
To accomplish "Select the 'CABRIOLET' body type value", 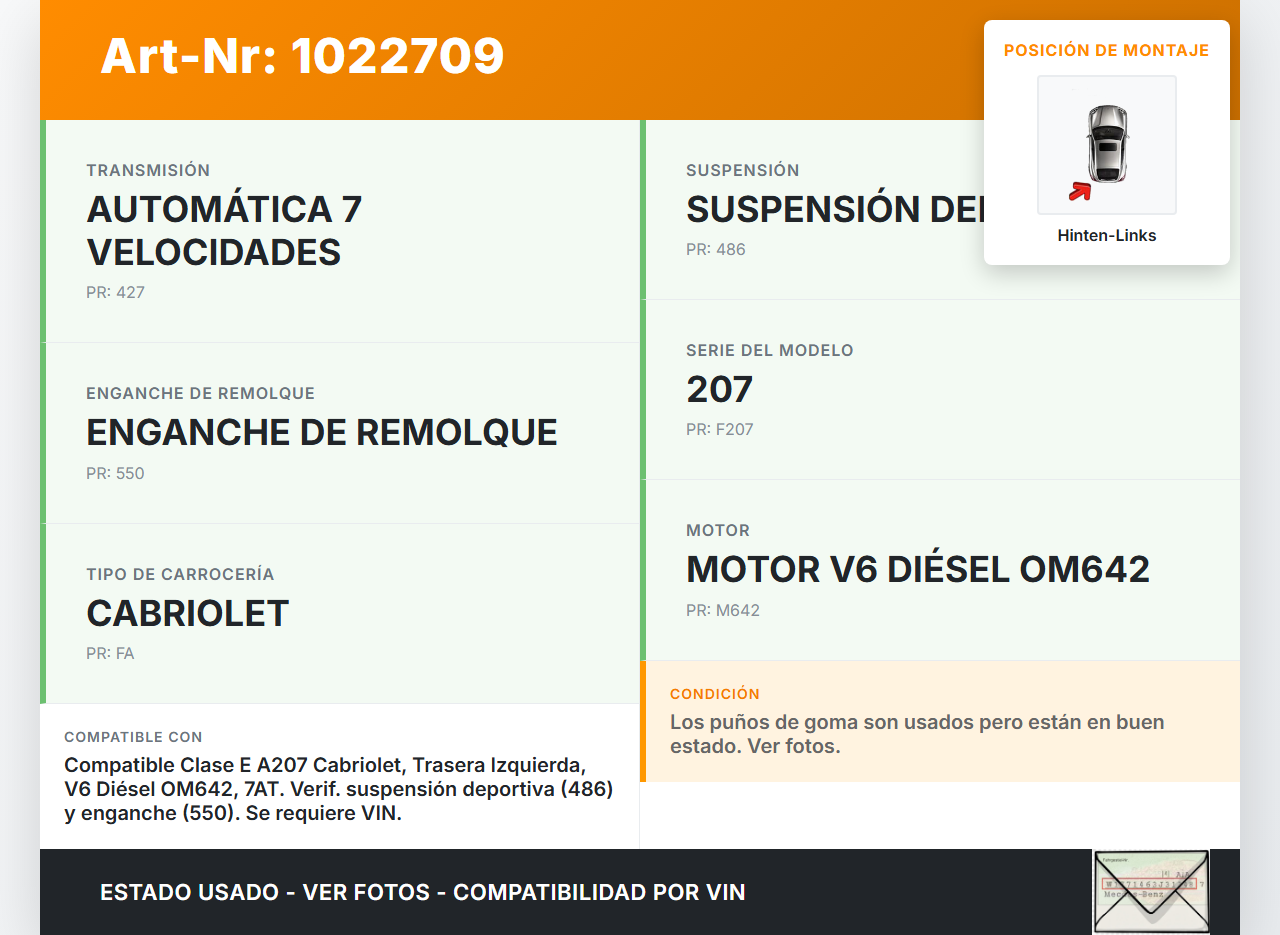I will 188,613.
